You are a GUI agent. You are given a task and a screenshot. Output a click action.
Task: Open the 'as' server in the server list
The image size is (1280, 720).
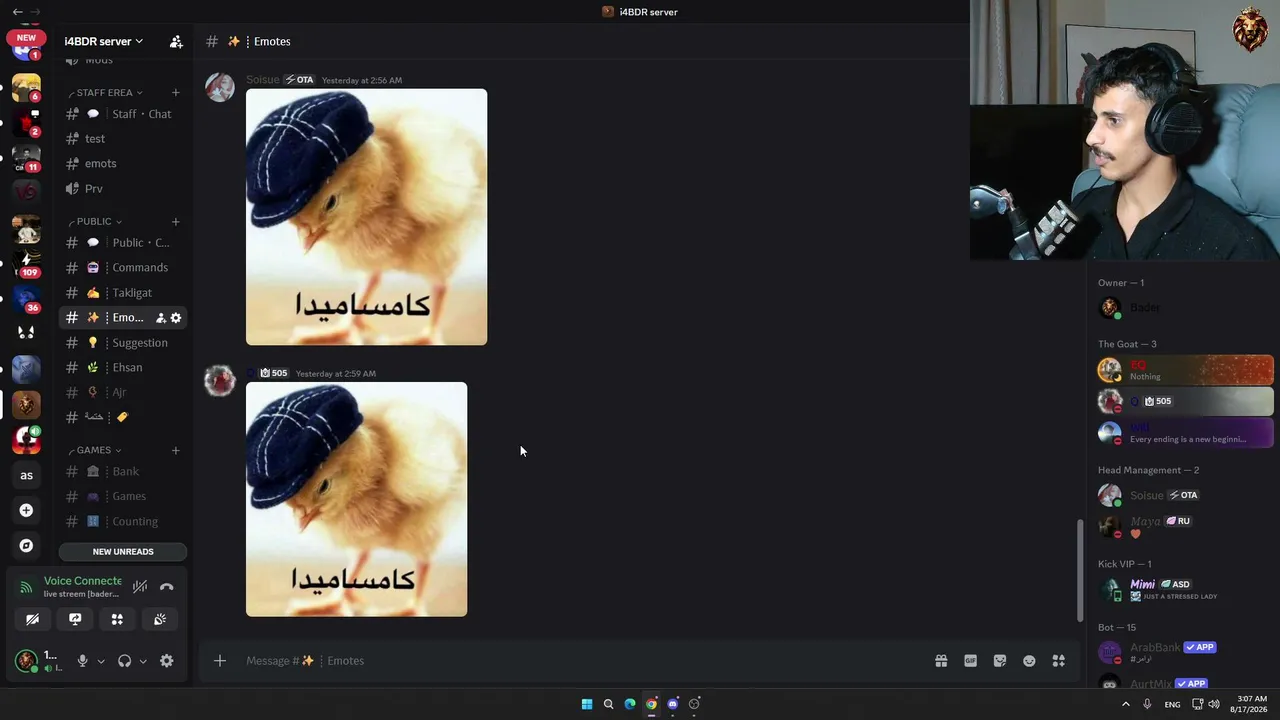(26, 476)
